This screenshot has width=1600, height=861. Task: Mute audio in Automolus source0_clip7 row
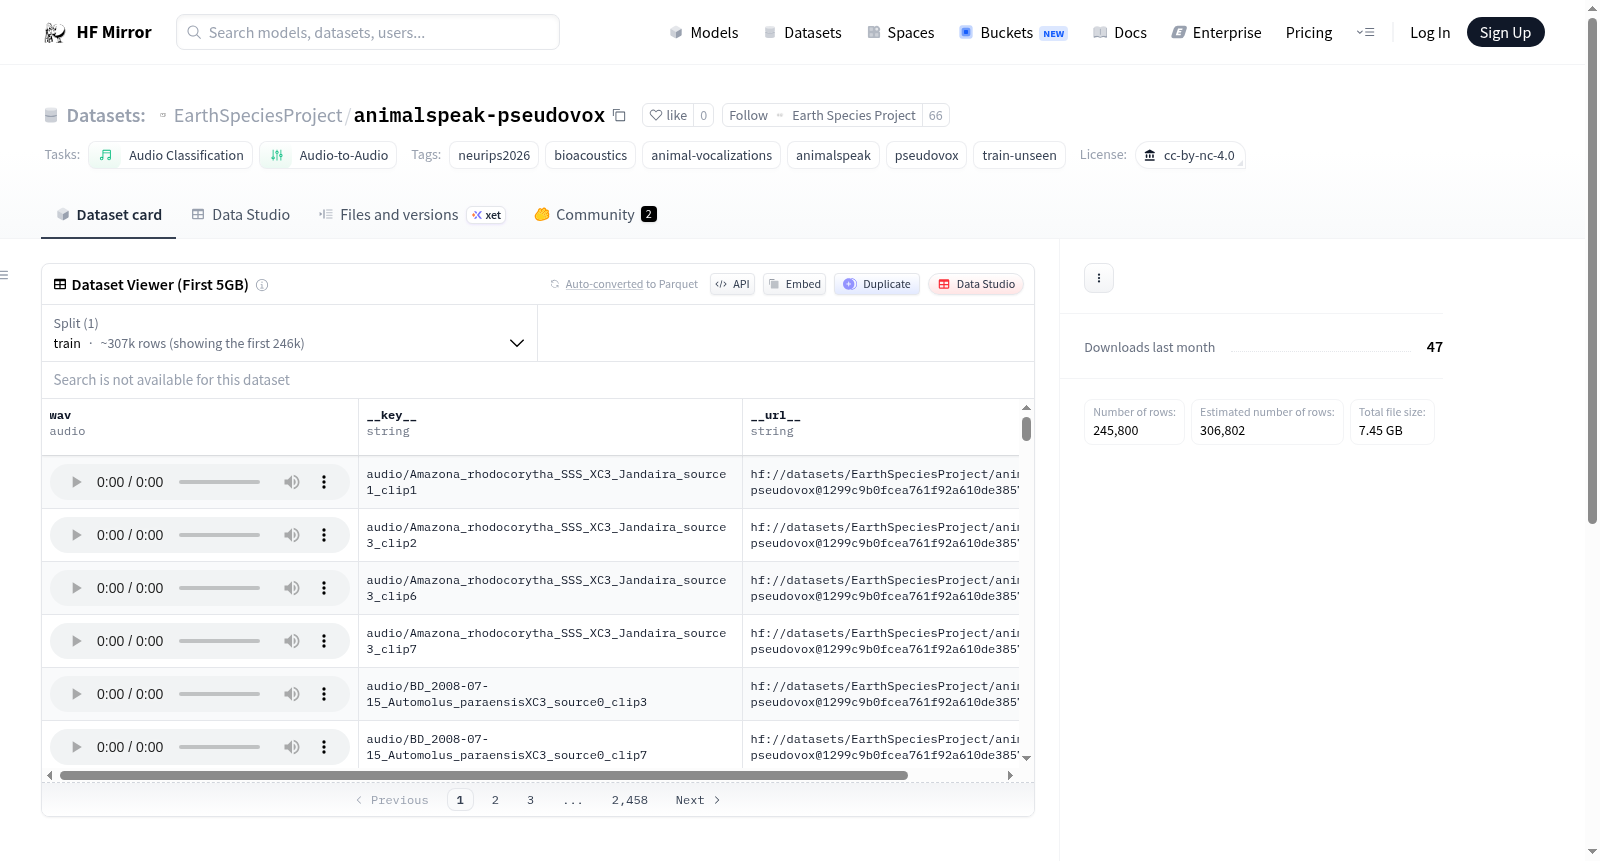(x=291, y=747)
